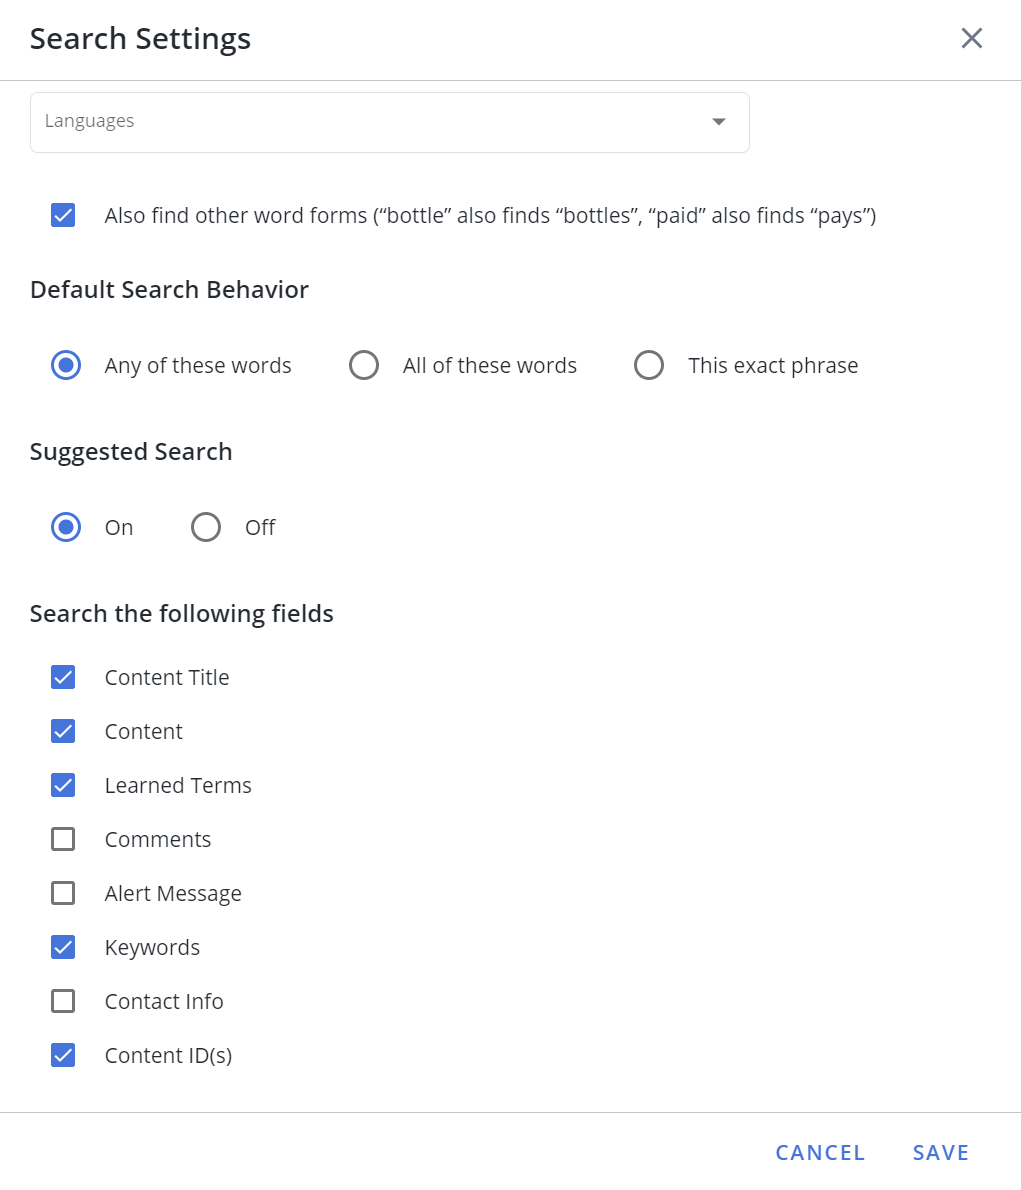Disable Learned Terms search field
The height and width of the screenshot is (1190, 1021).
[x=63, y=785]
